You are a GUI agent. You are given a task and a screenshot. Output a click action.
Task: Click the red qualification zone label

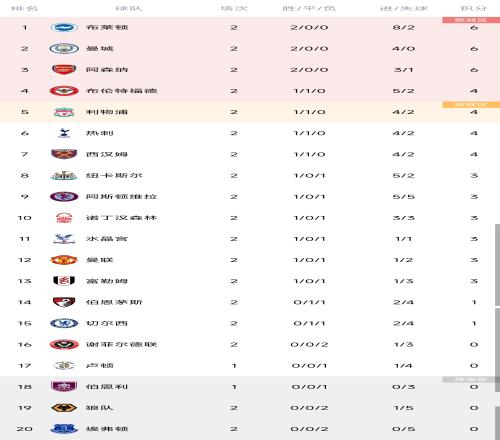pyautogui.click(x=471, y=20)
